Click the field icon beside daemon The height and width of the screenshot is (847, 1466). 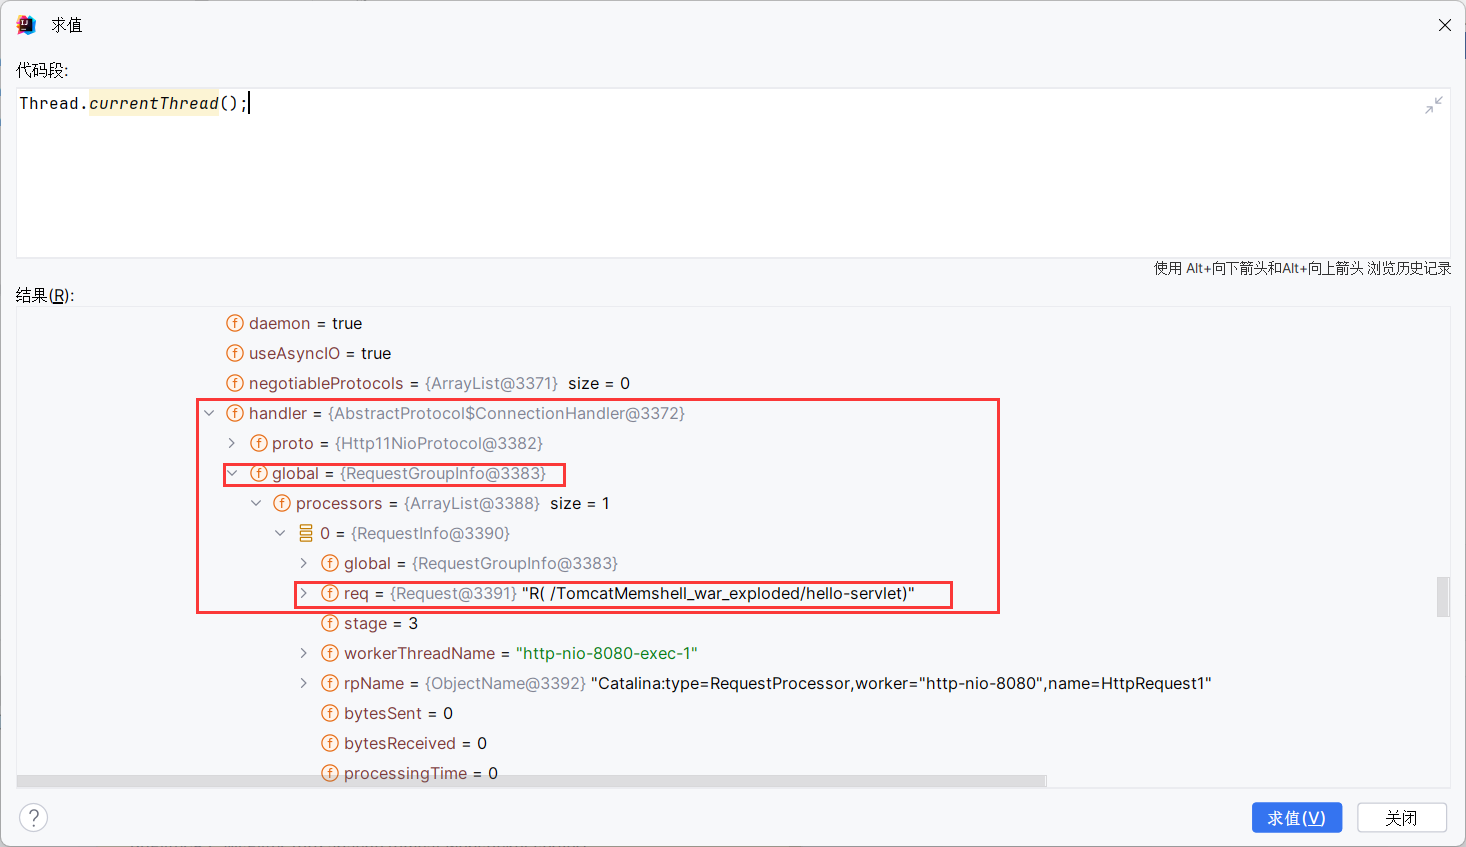tap(235, 323)
